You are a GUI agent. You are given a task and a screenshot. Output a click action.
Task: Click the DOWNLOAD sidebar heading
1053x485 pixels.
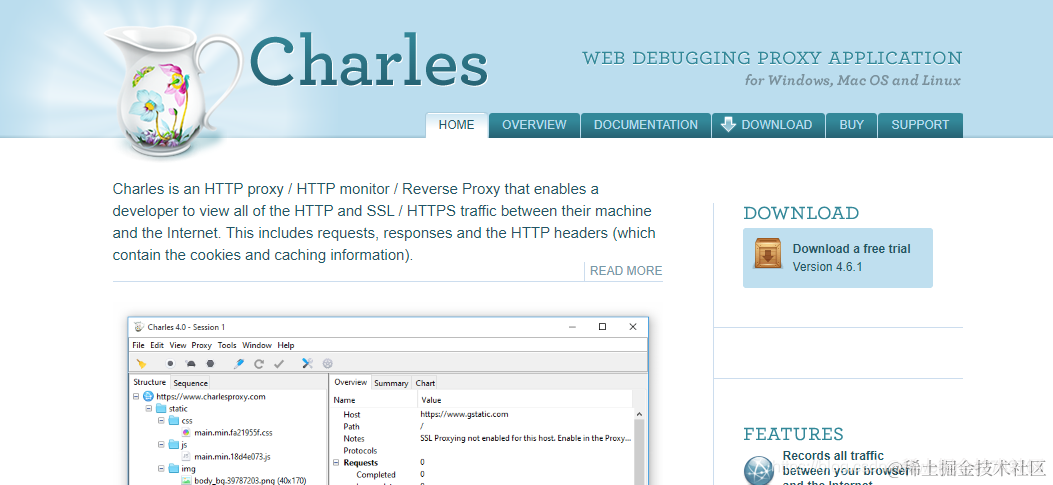[x=801, y=213]
